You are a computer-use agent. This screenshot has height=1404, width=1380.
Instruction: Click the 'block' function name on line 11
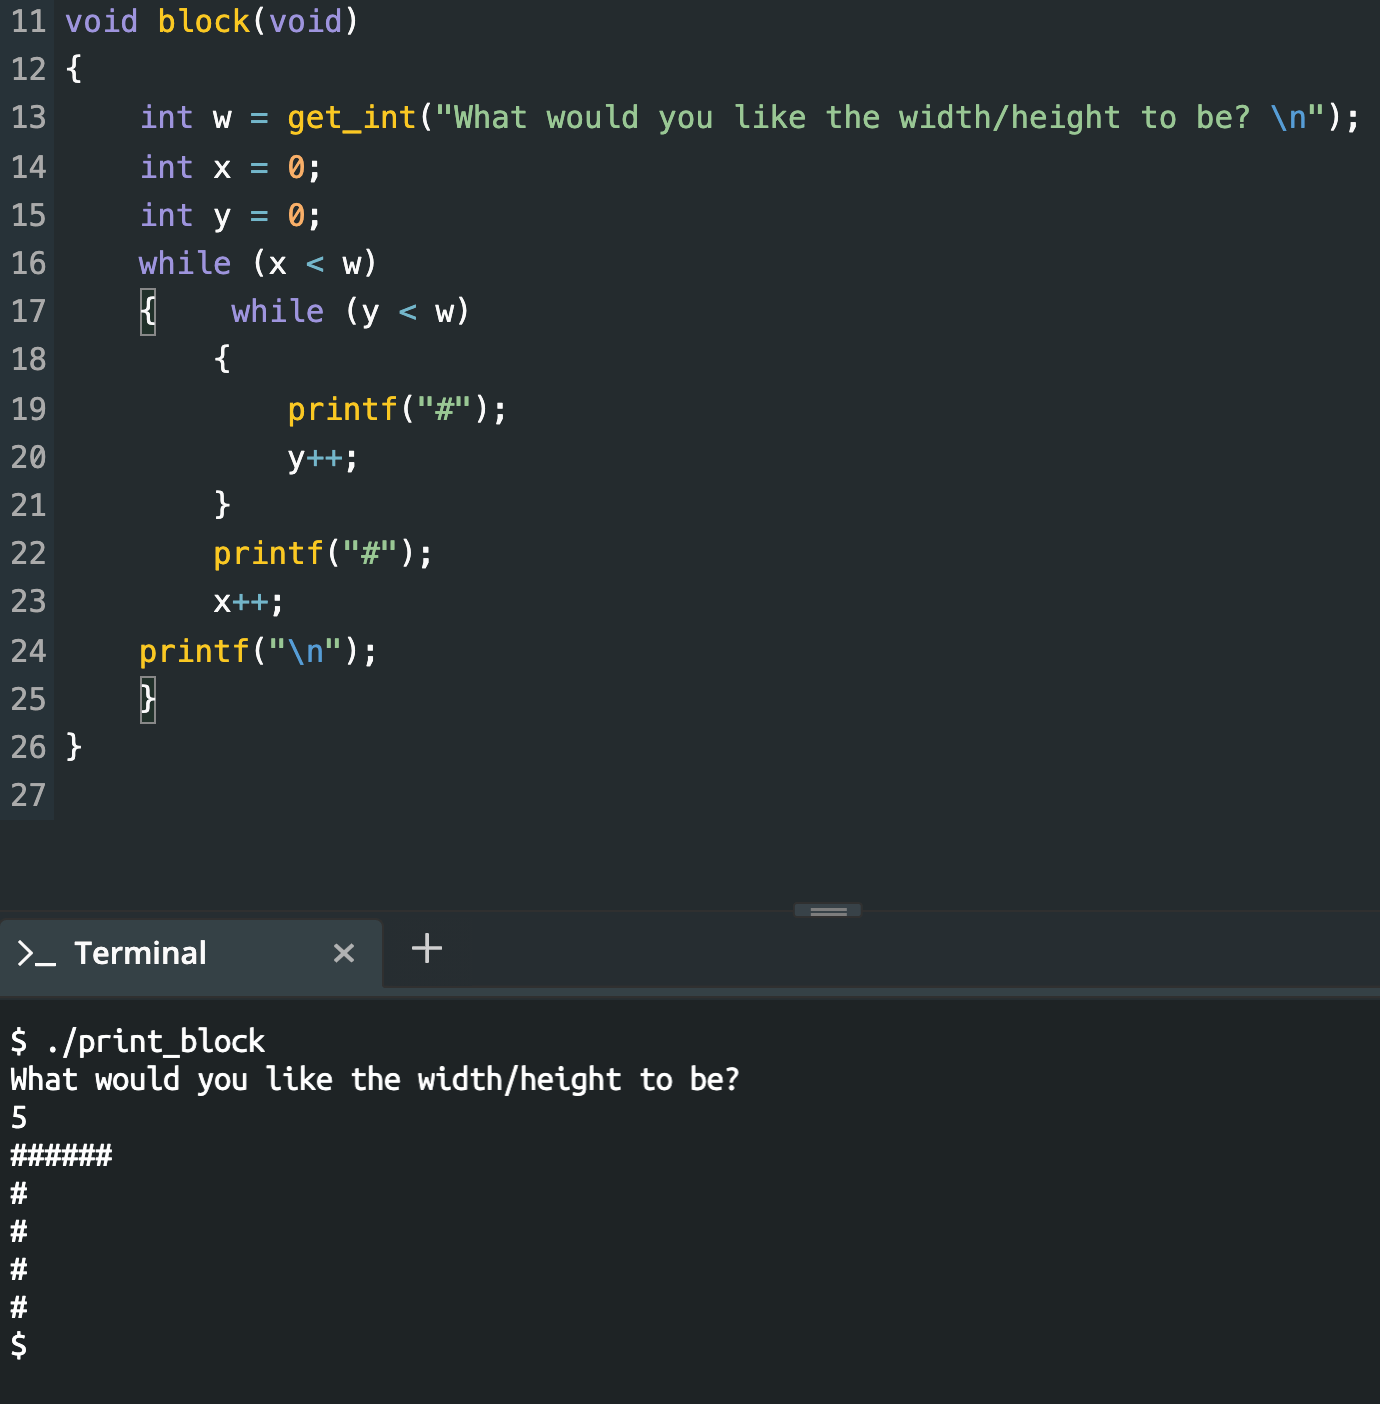204,21
